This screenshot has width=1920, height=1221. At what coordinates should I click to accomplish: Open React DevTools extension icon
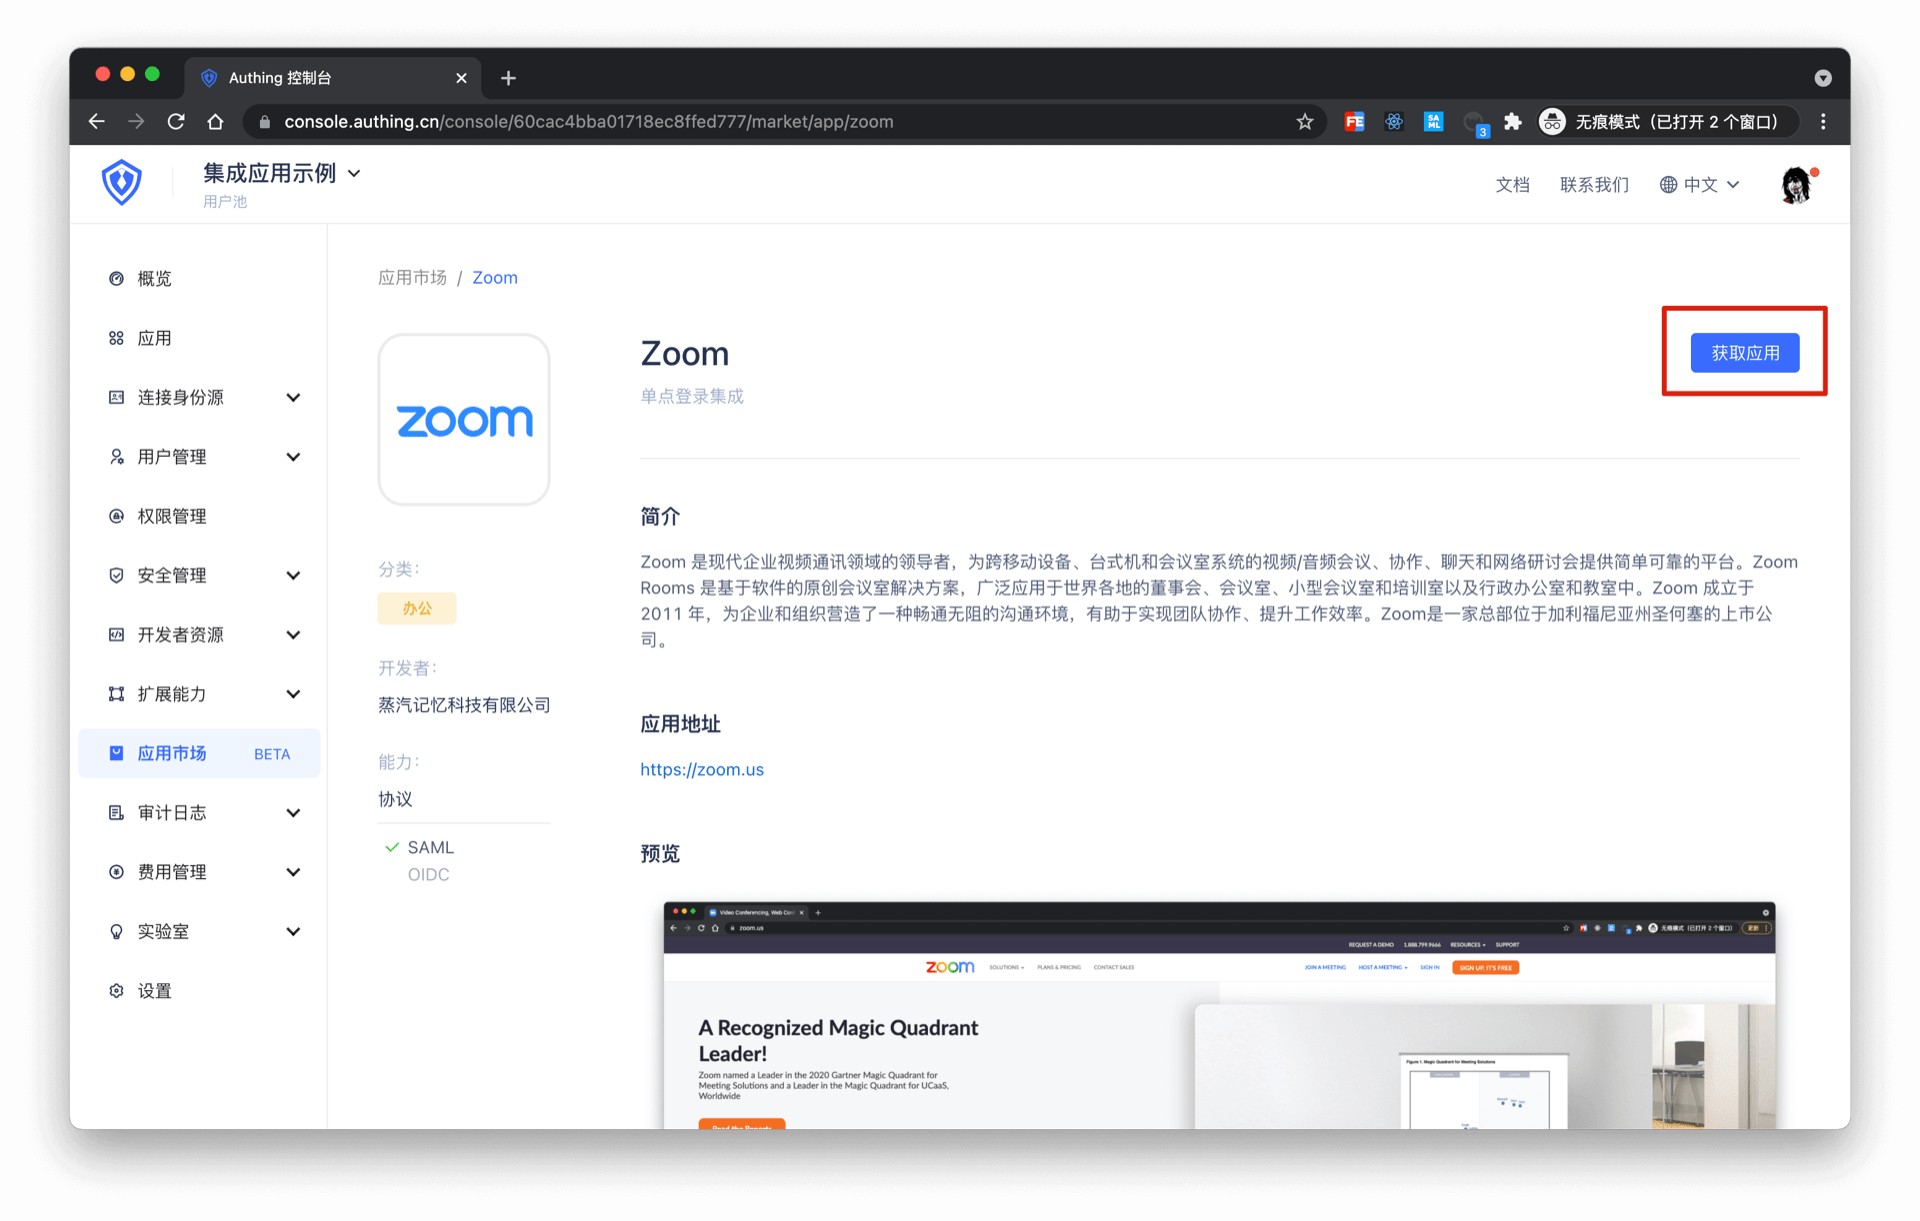tap(1394, 122)
